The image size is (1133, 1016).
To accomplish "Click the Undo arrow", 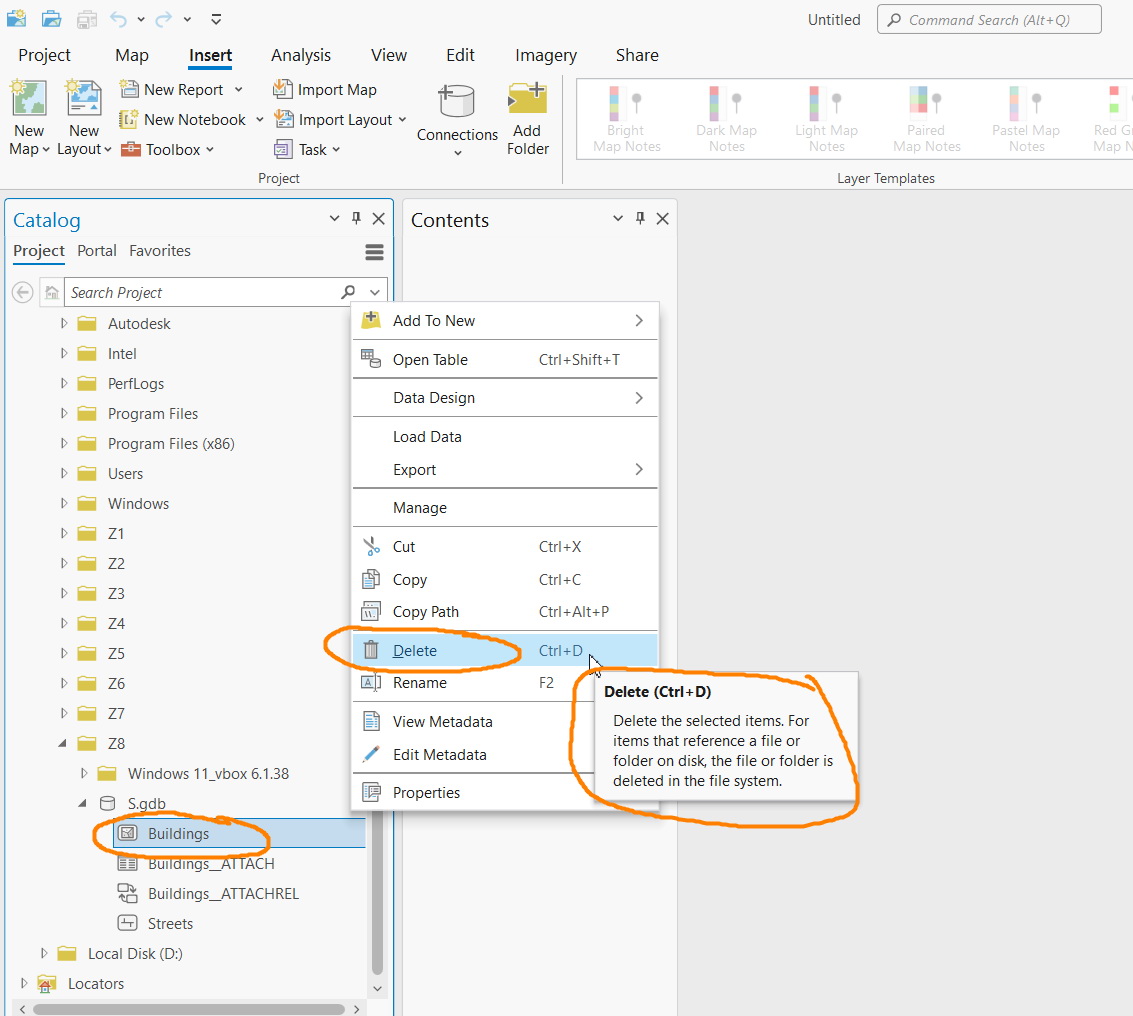I will pos(117,18).
